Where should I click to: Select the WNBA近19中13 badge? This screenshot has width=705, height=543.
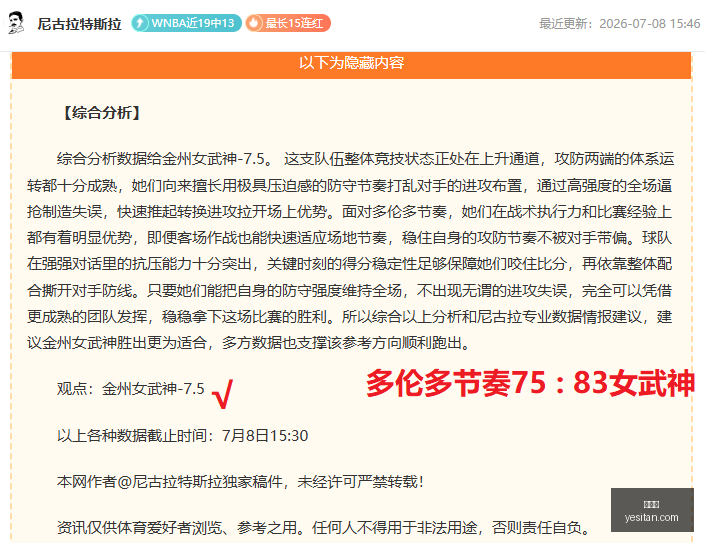186,23
